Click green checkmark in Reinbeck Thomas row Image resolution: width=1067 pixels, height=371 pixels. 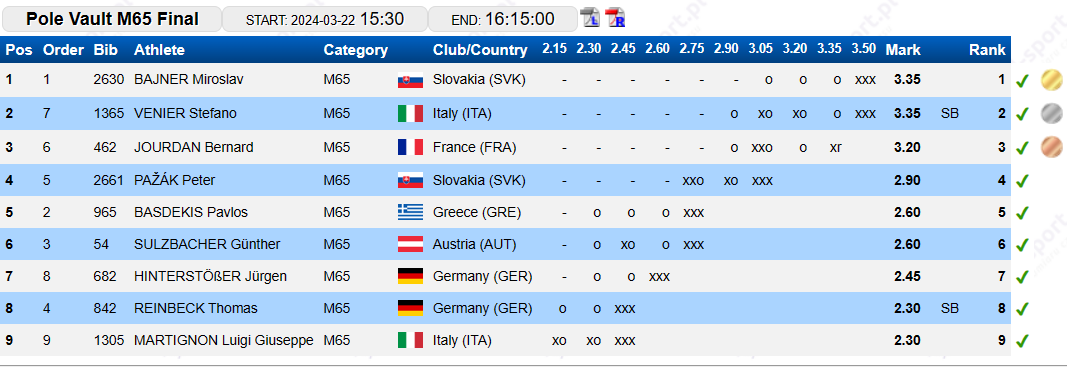tap(1021, 309)
